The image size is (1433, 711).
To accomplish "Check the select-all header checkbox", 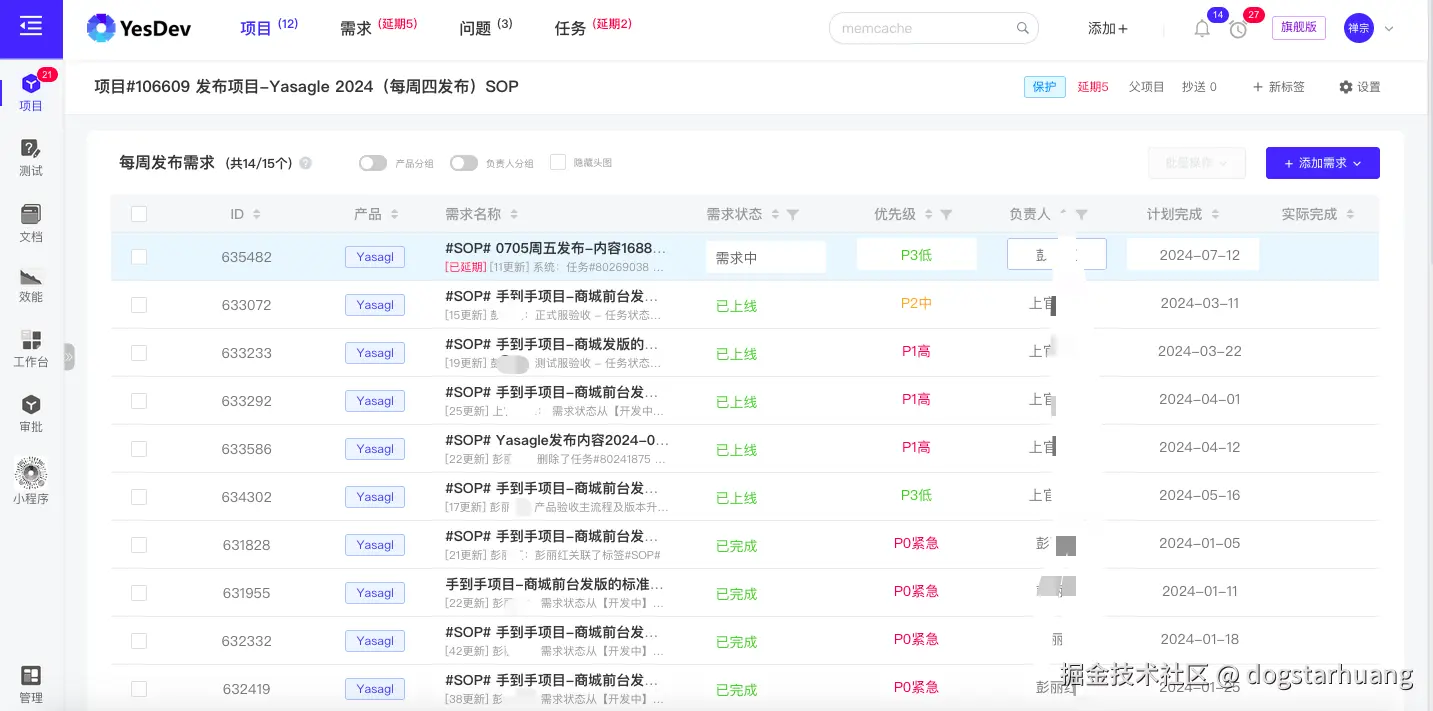I will point(139,214).
